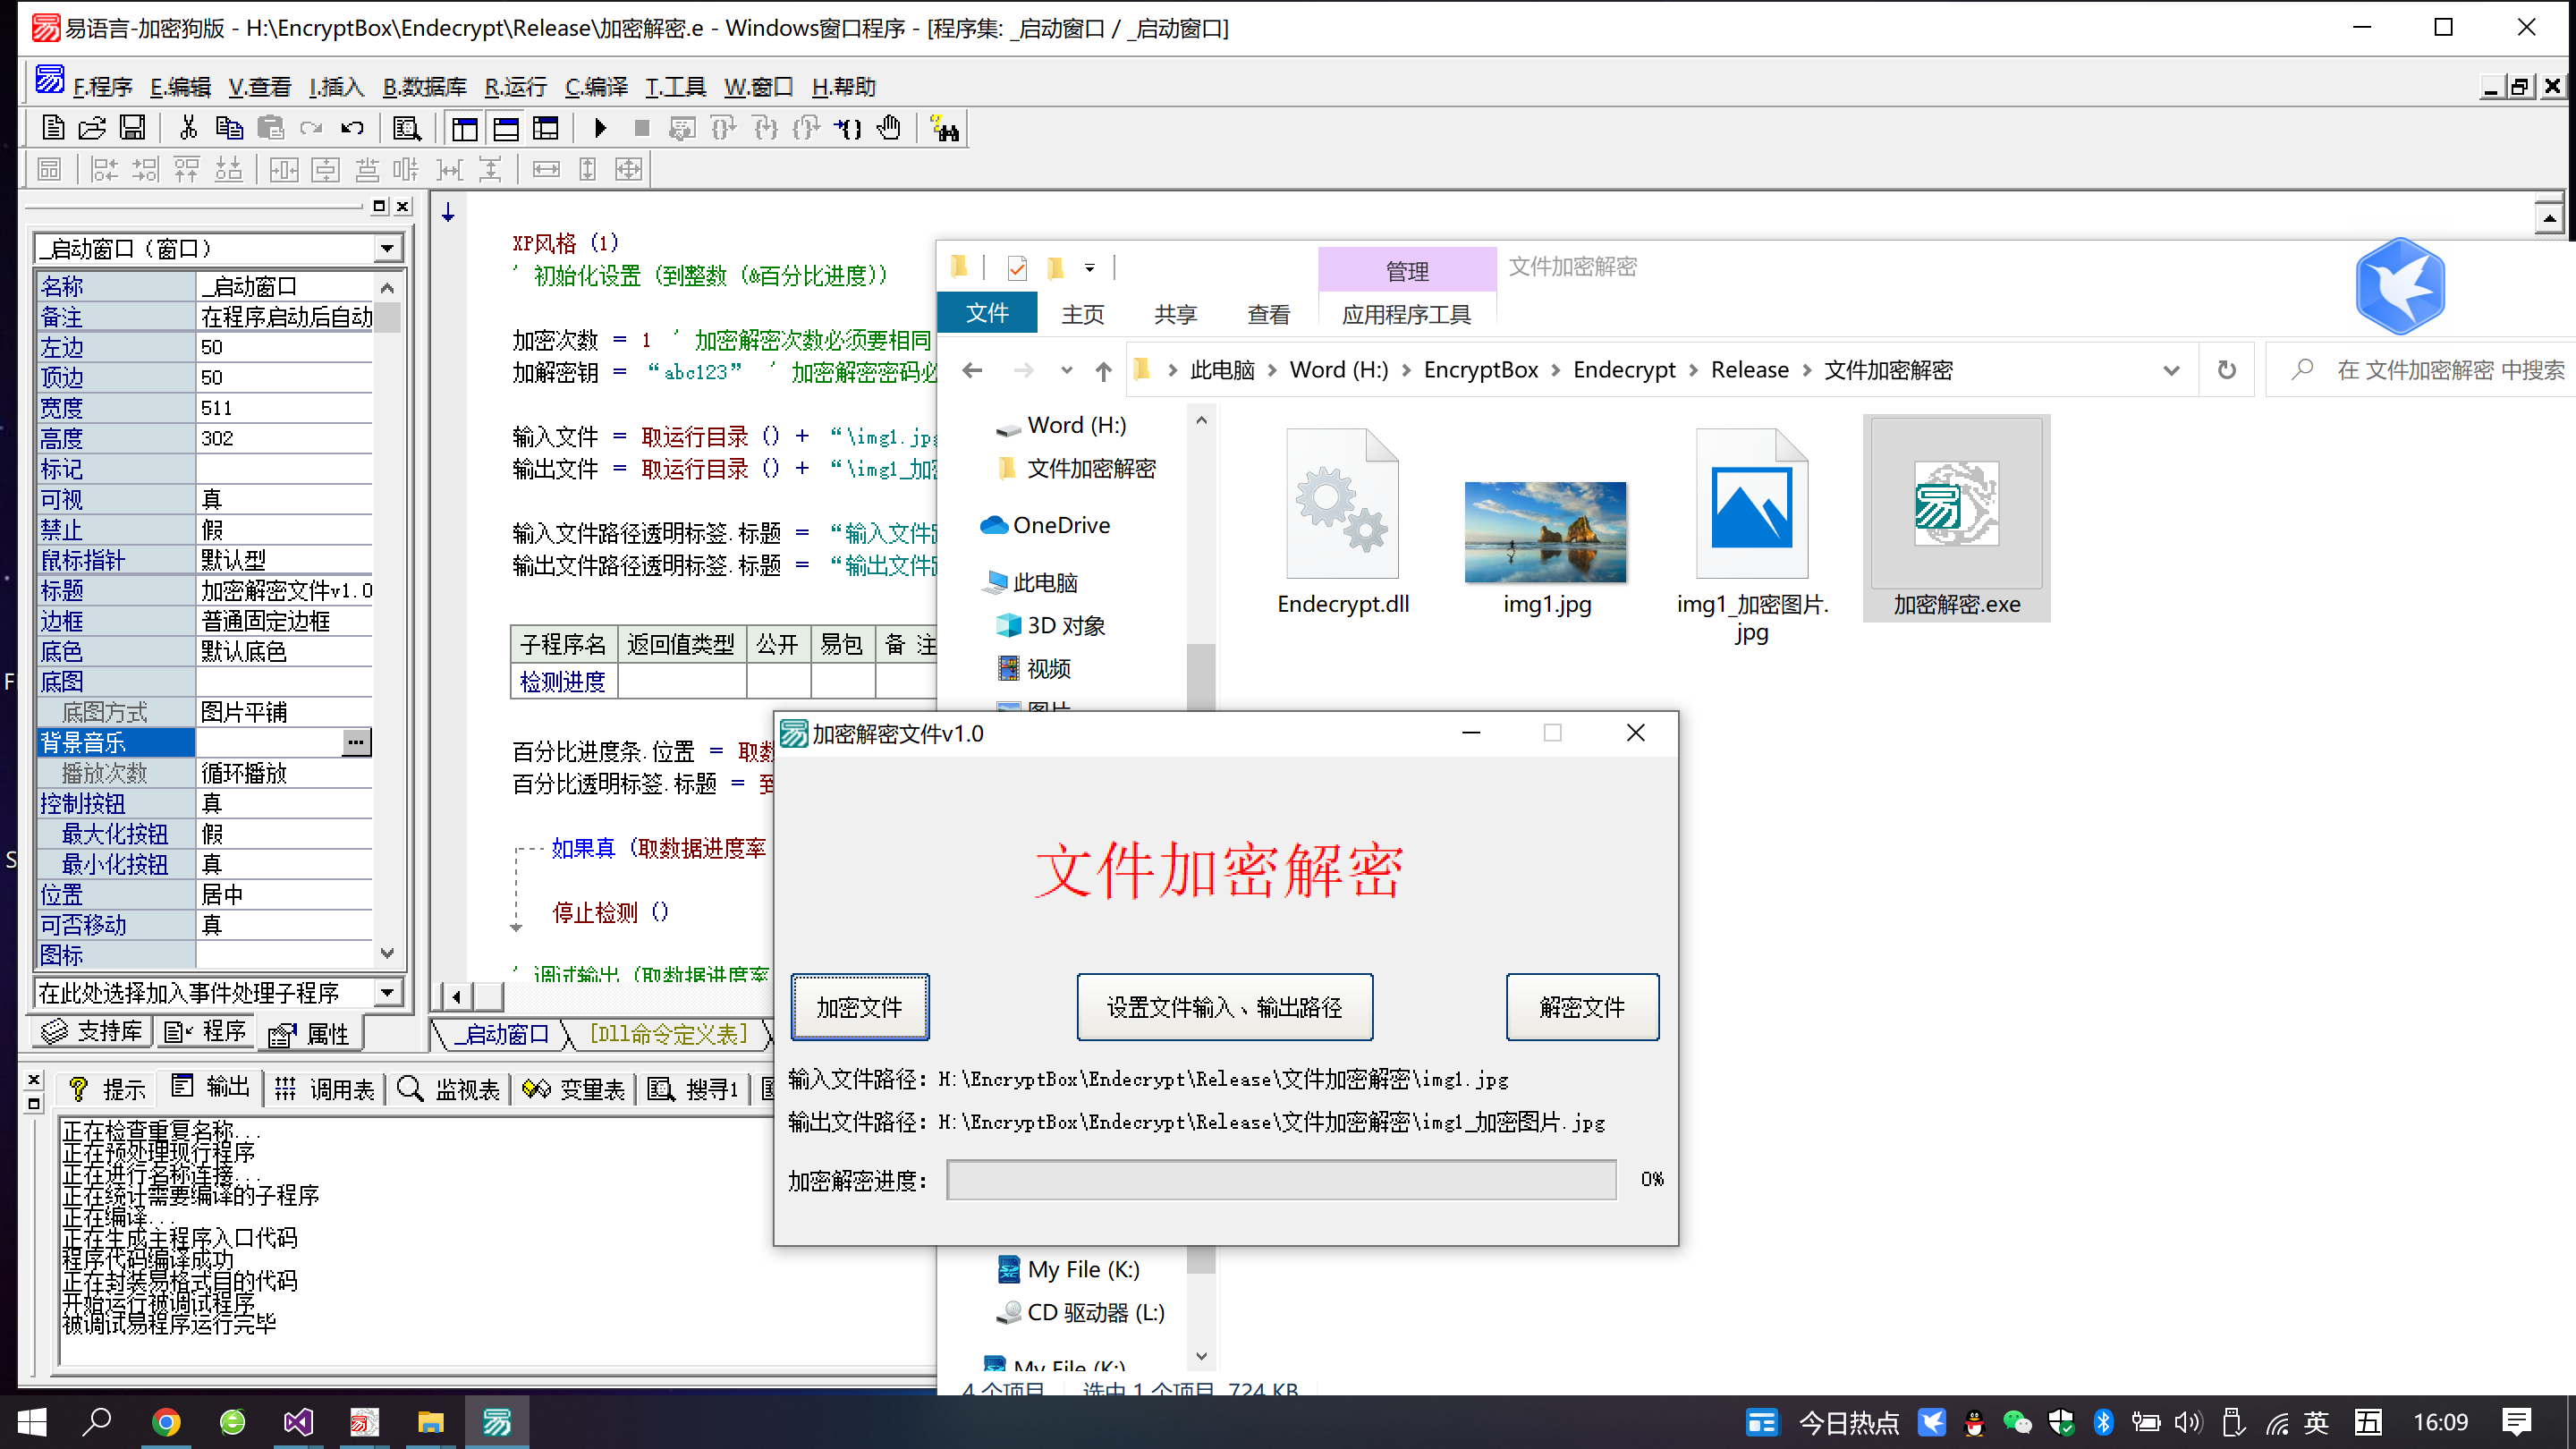Viewport: 2576px width, 1449px height.
Task: Click File Explorer icon in the taskbar
Action: pyautogui.click(x=431, y=1422)
